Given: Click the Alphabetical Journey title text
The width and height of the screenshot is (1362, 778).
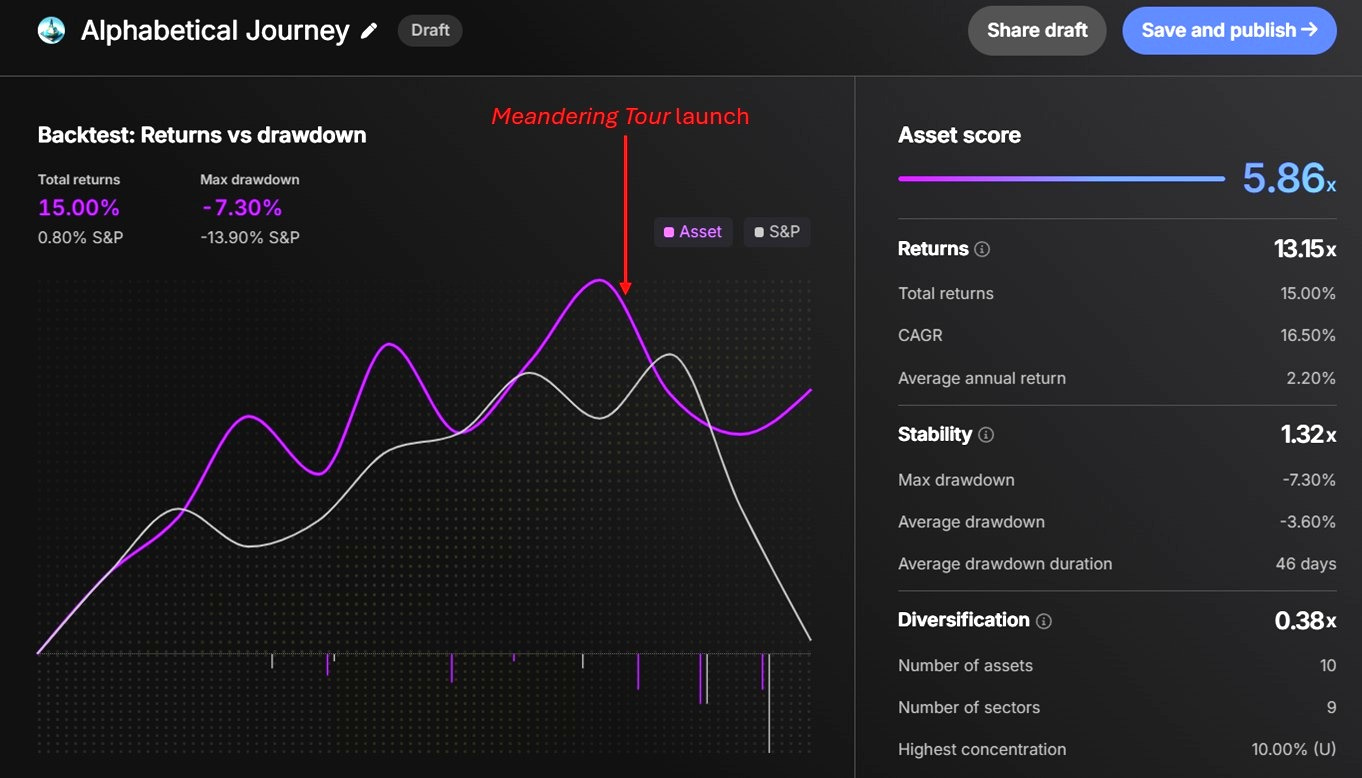Looking at the screenshot, I should 215,31.
